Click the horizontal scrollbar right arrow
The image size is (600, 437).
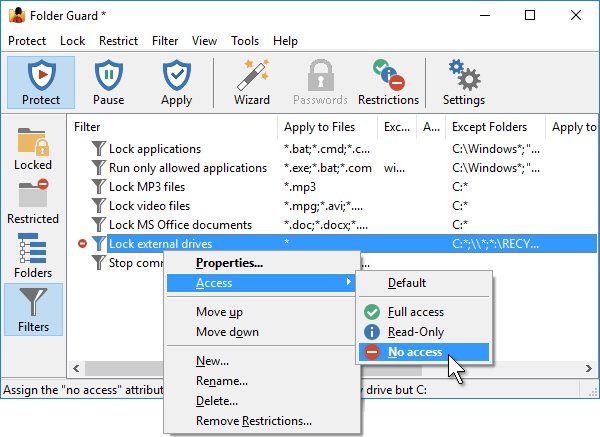click(x=589, y=369)
